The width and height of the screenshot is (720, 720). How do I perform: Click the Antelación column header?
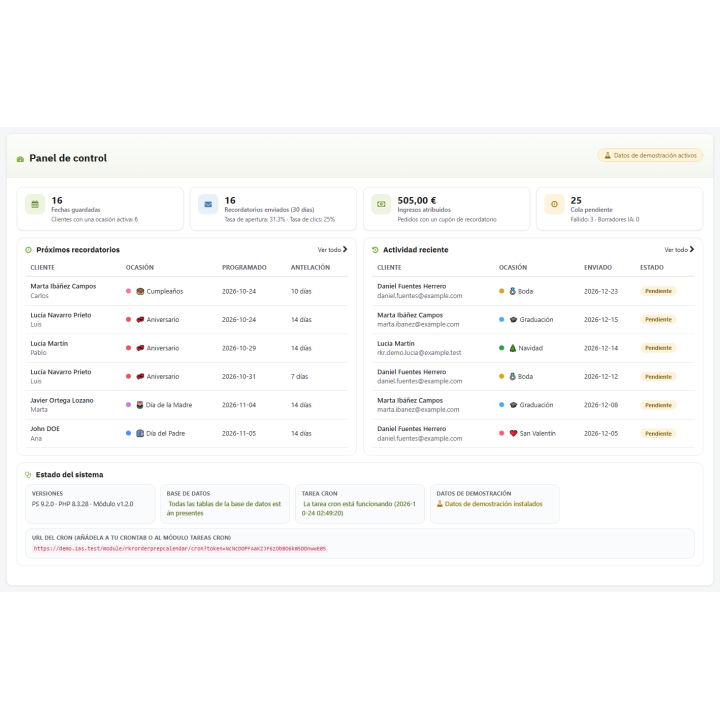pyautogui.click(x=310, y=267)
